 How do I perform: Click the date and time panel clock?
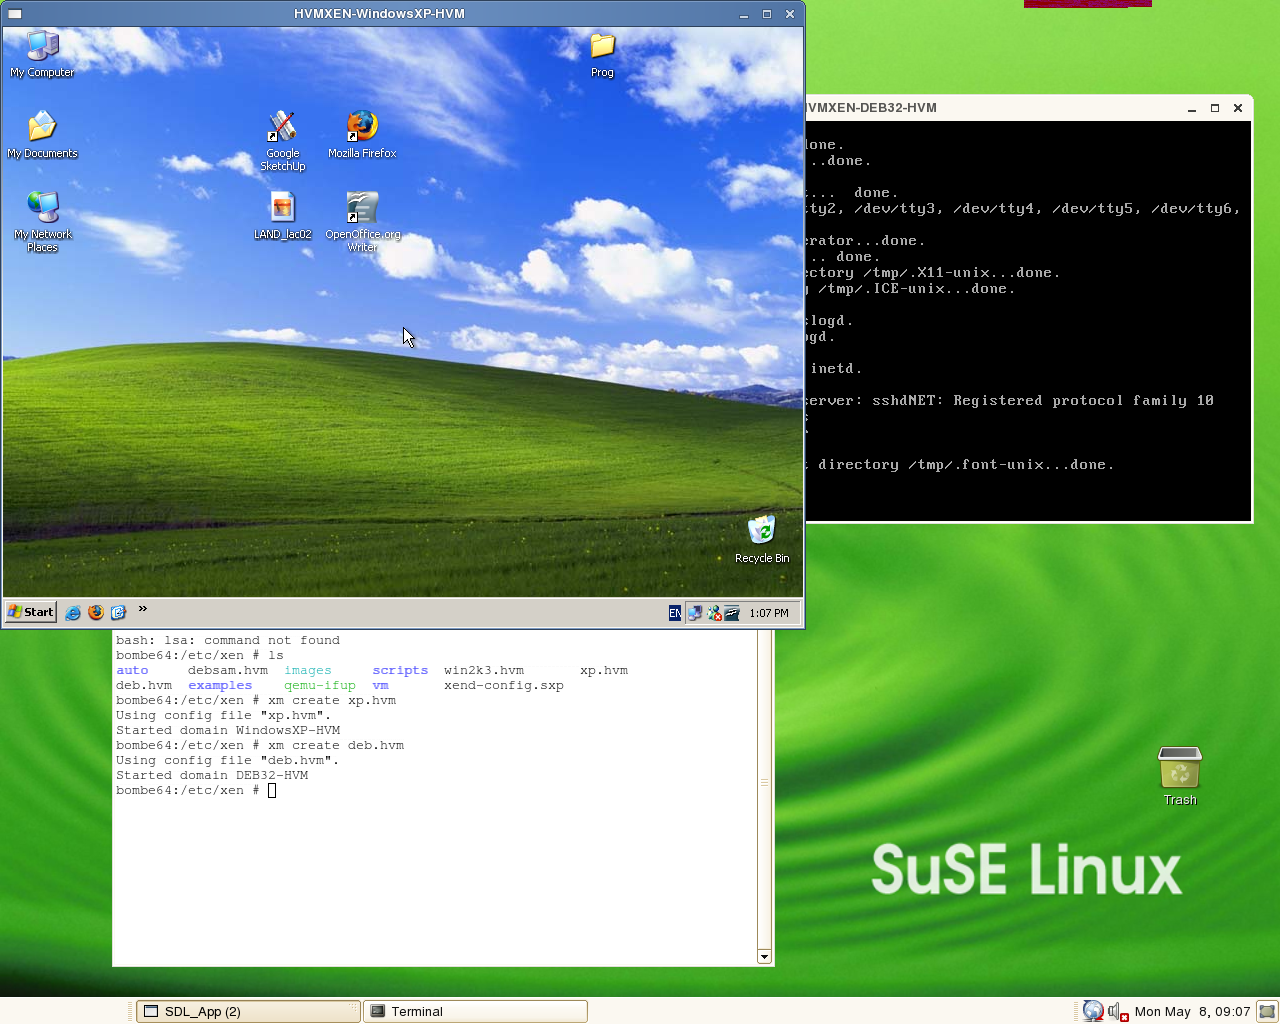click(1192, 1011)
